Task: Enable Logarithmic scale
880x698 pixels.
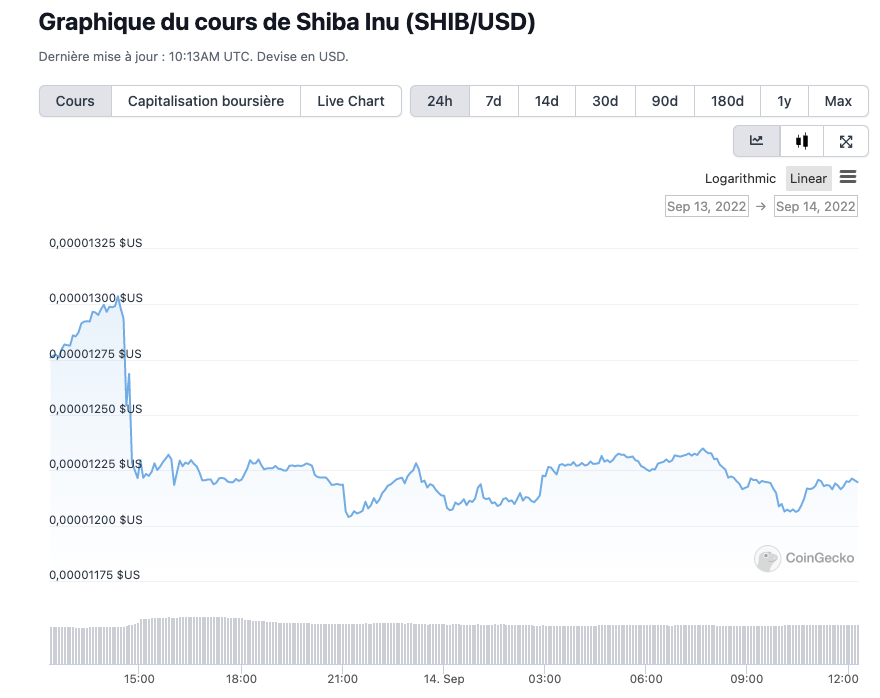Action: click(740, 179)
